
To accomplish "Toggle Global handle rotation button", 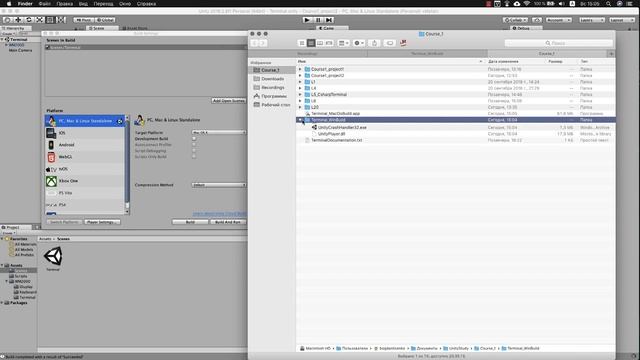I will pos(105,20).
